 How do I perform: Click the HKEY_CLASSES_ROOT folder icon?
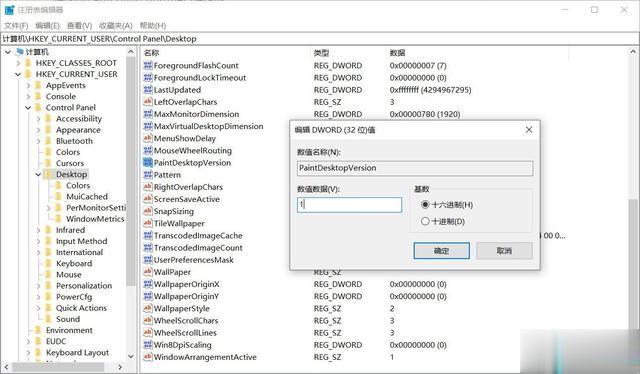pyautogui.click(x=28, y=63)
